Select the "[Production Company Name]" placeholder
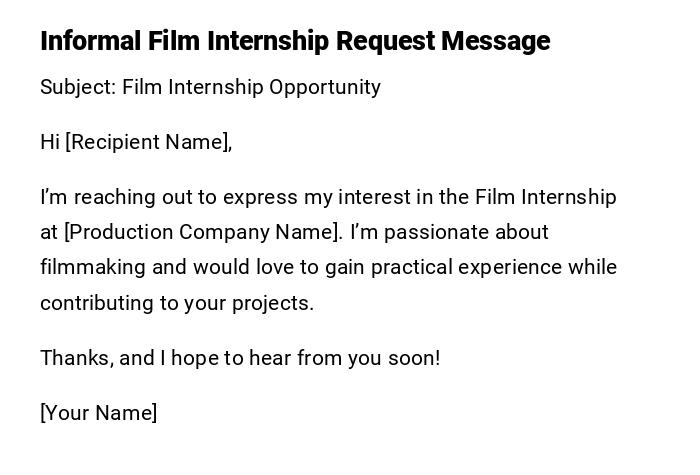The width and height of the screenshot is (700, 475). point(203,232)
